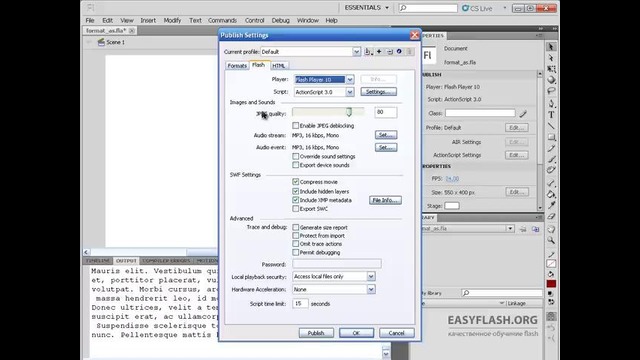Click the red fill color swatch

(551, 284)
